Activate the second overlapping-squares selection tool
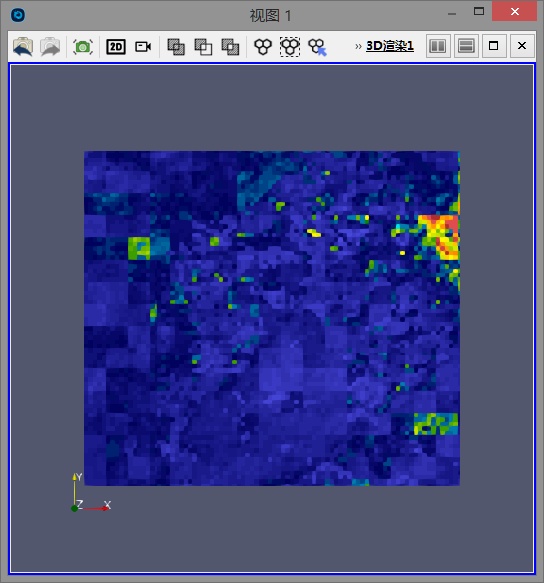The width and height of the screenshot is (544, 583). pyautogui.click(x=203, y=47)
